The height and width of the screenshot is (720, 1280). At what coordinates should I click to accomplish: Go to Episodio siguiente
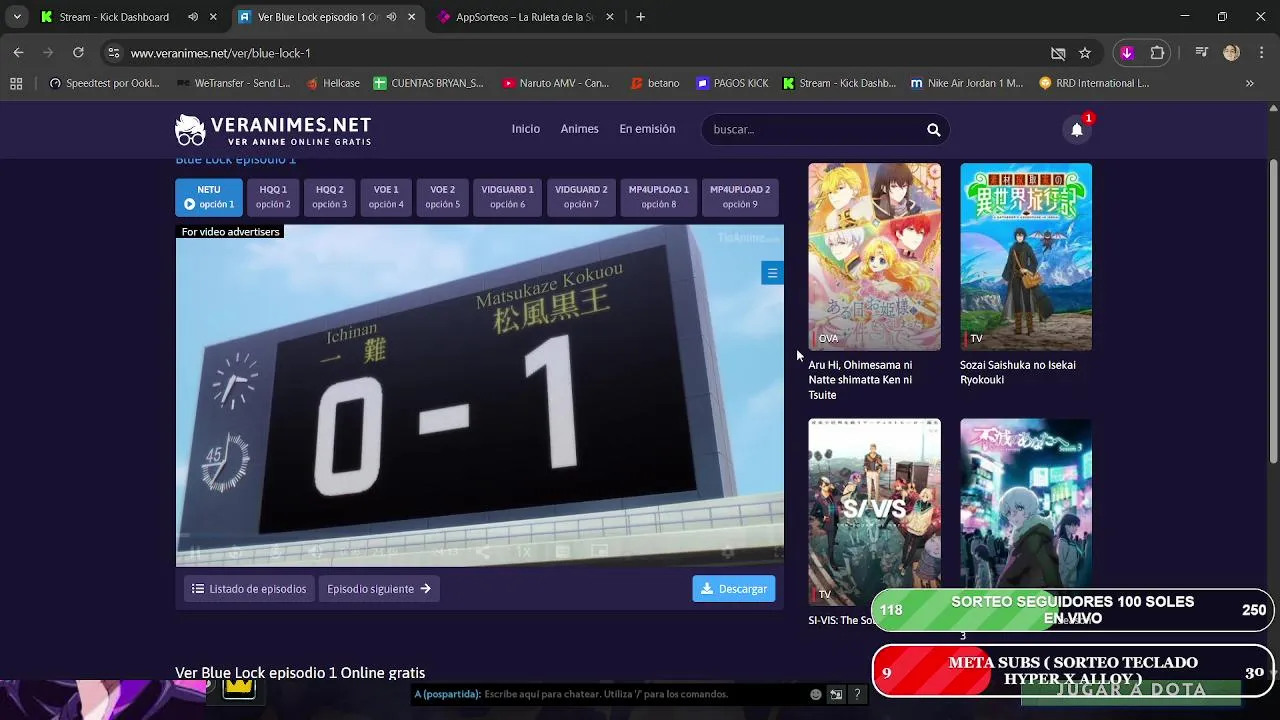point(379,589)
